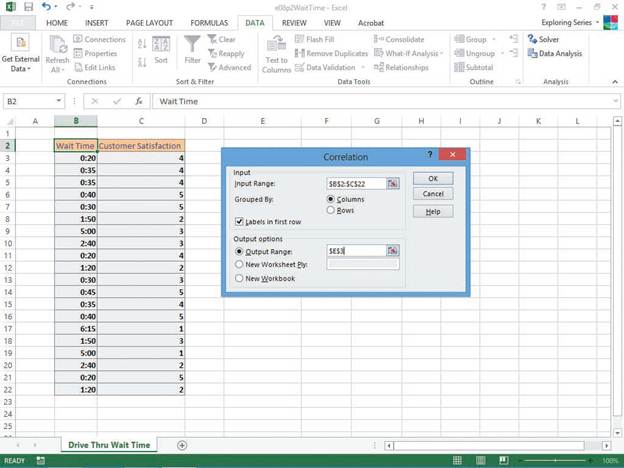
Task: Click the Text to Columns icon
Action: pos(276,46)
